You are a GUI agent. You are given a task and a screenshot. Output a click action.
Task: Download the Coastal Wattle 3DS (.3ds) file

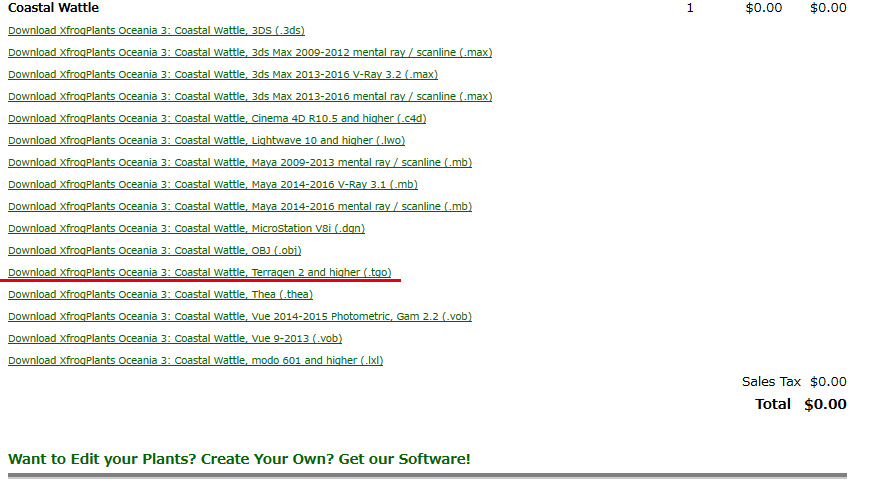pyautogui.click(x=156, y=30)
